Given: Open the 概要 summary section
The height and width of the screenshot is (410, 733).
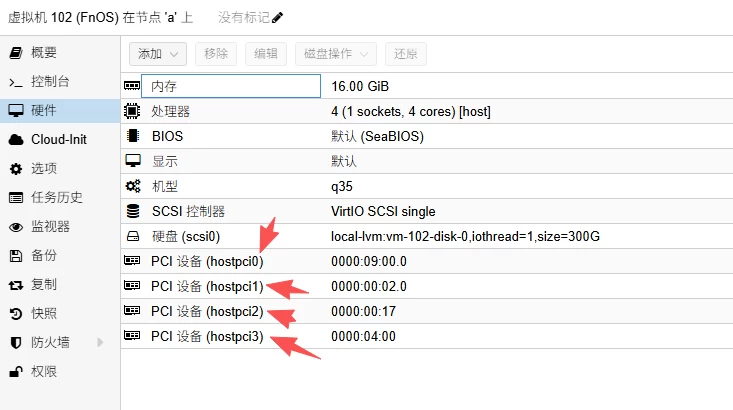Looking at the screenshot, I should click(43, 52).
